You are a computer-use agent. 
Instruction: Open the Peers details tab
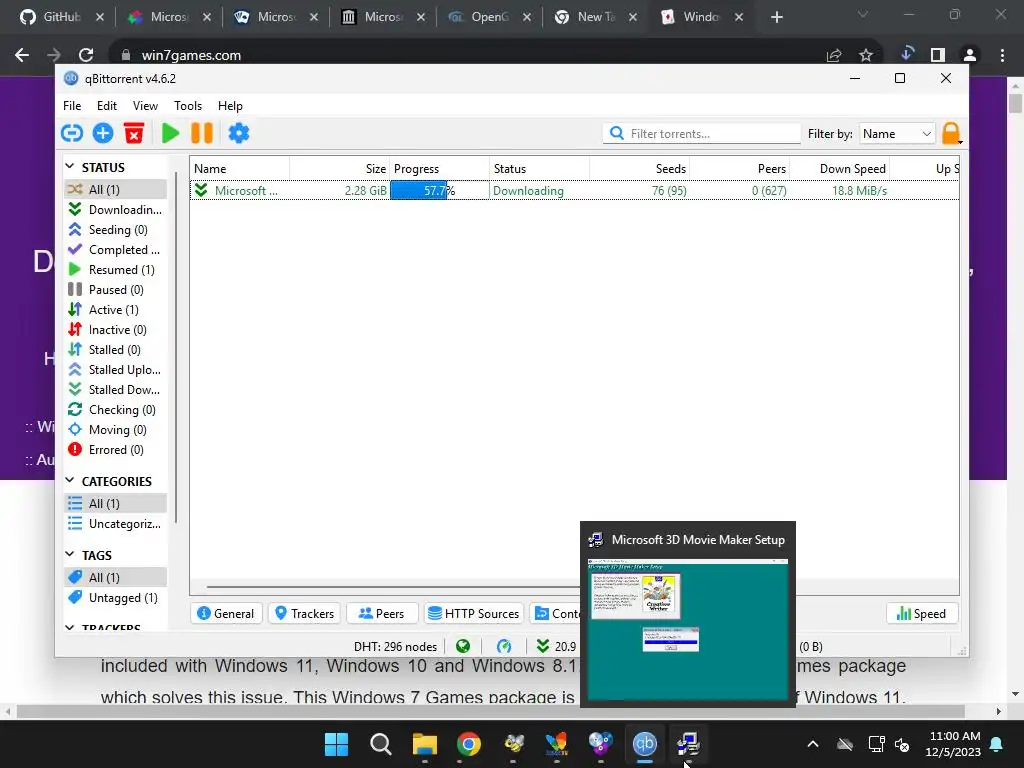[382, 614]
